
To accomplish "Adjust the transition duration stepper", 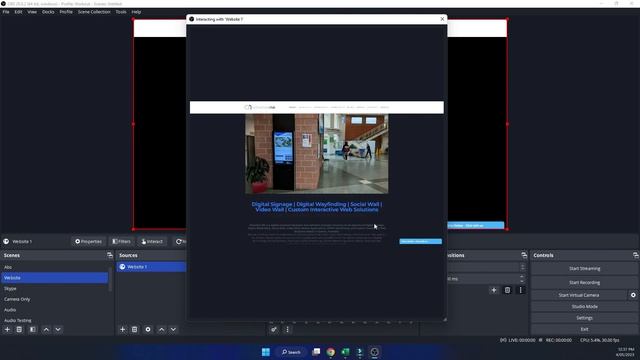I will point(522,279).
